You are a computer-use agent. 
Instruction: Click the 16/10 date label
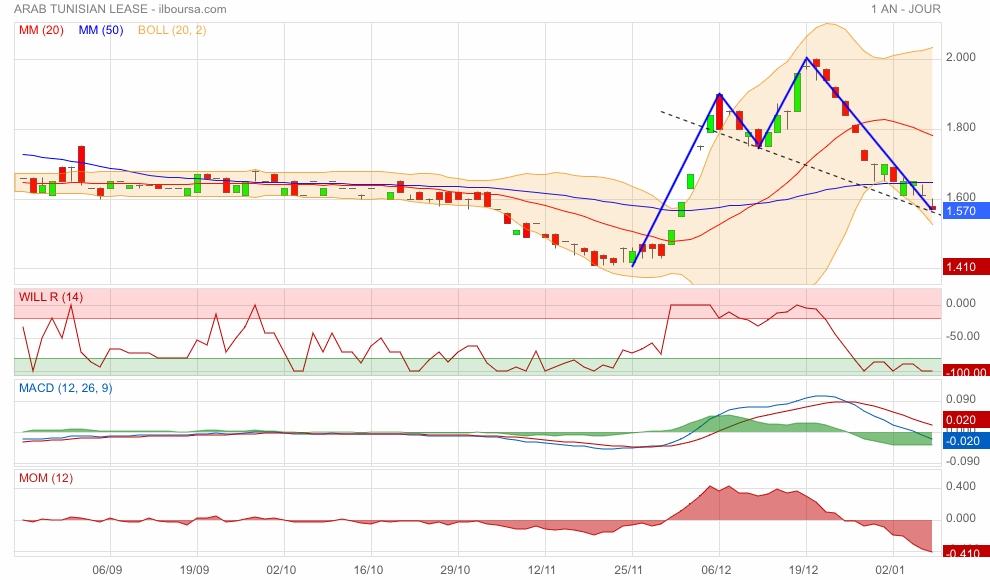(368, 570)
